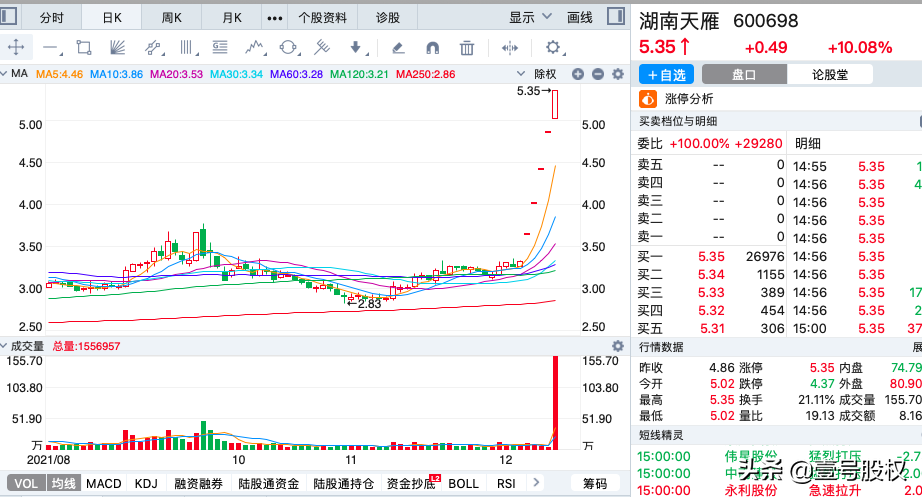Image resolution: width=922 pixels, height=497 pixels.
Task: Select the 日K daily chart tab
Action: pos(112,18)
